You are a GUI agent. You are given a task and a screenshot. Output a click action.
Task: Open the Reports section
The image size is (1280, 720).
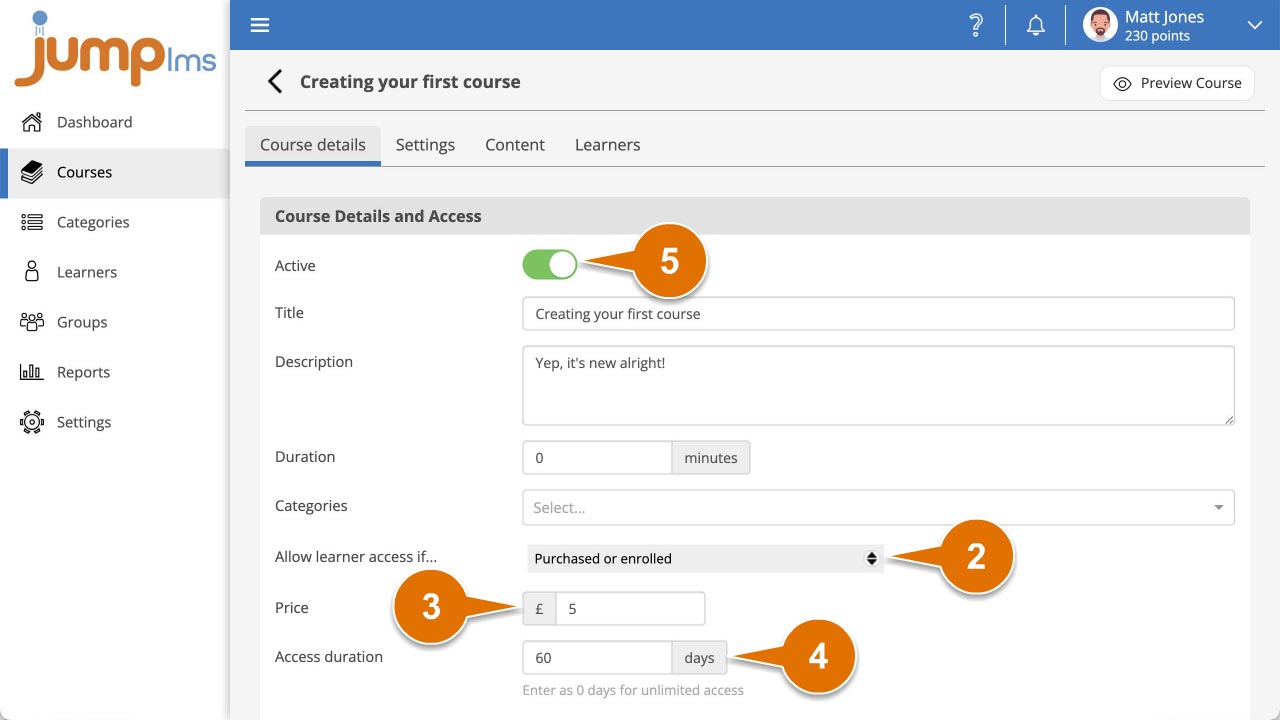coord(82,372)
